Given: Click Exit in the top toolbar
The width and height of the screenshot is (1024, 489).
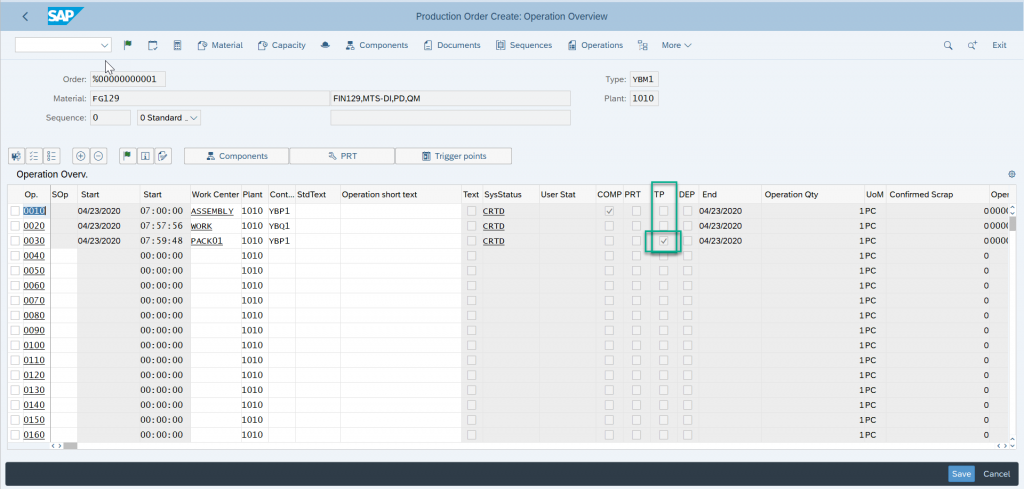Looking at the screenshot, I should click(x=999, y=45).
